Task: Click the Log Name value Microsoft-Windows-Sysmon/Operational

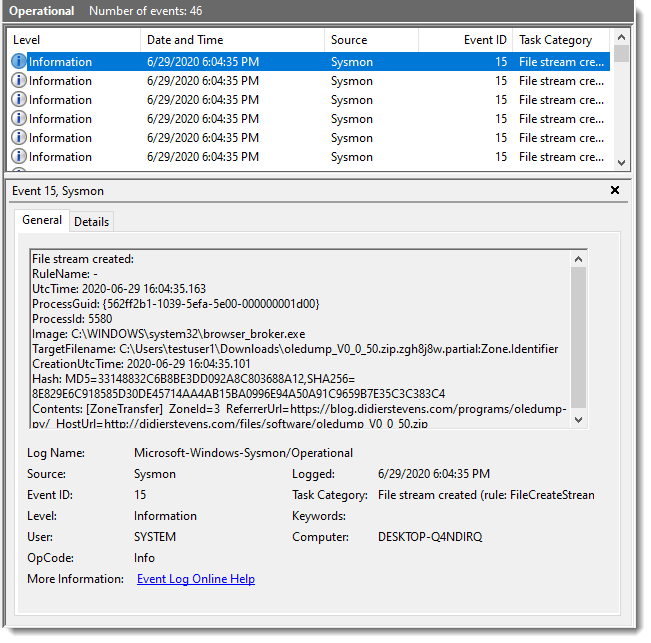Action: [243, 453]
